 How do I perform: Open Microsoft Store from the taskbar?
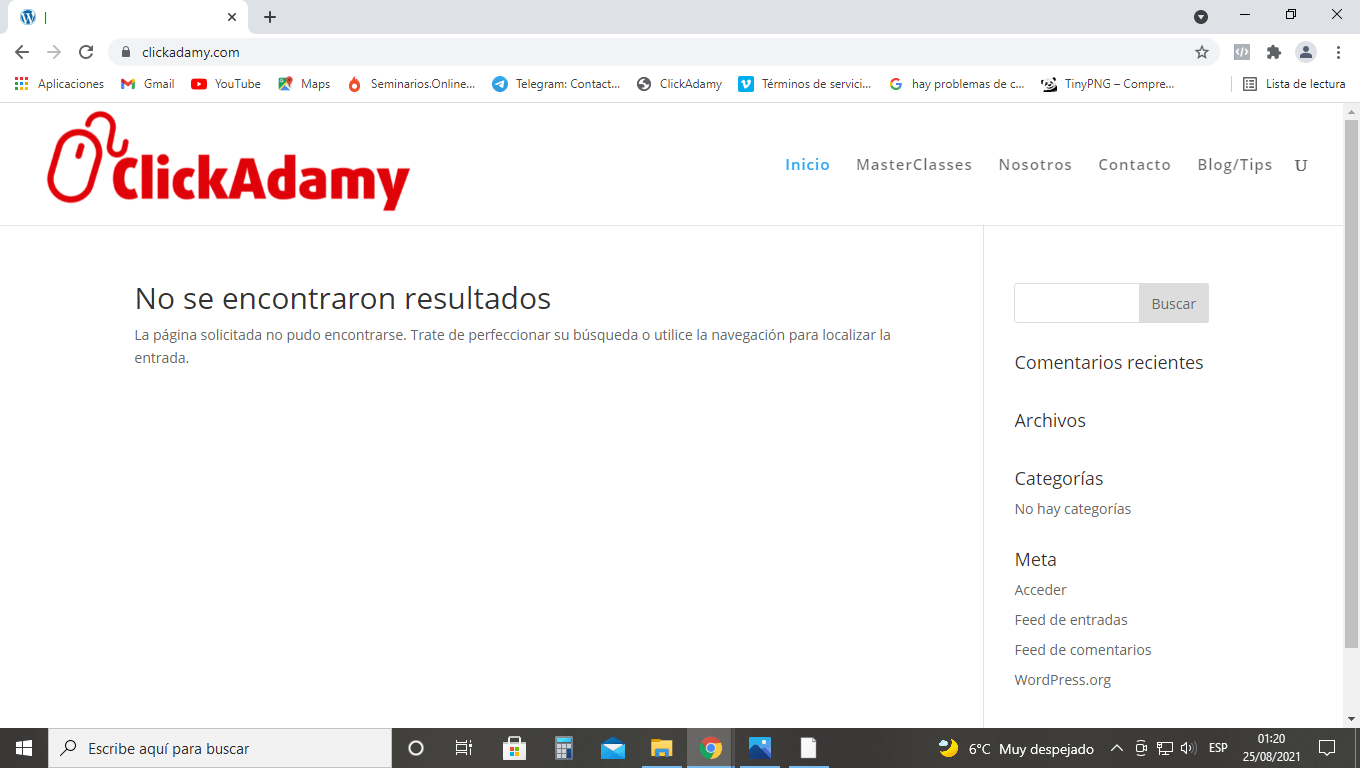[x=514, y=748]
